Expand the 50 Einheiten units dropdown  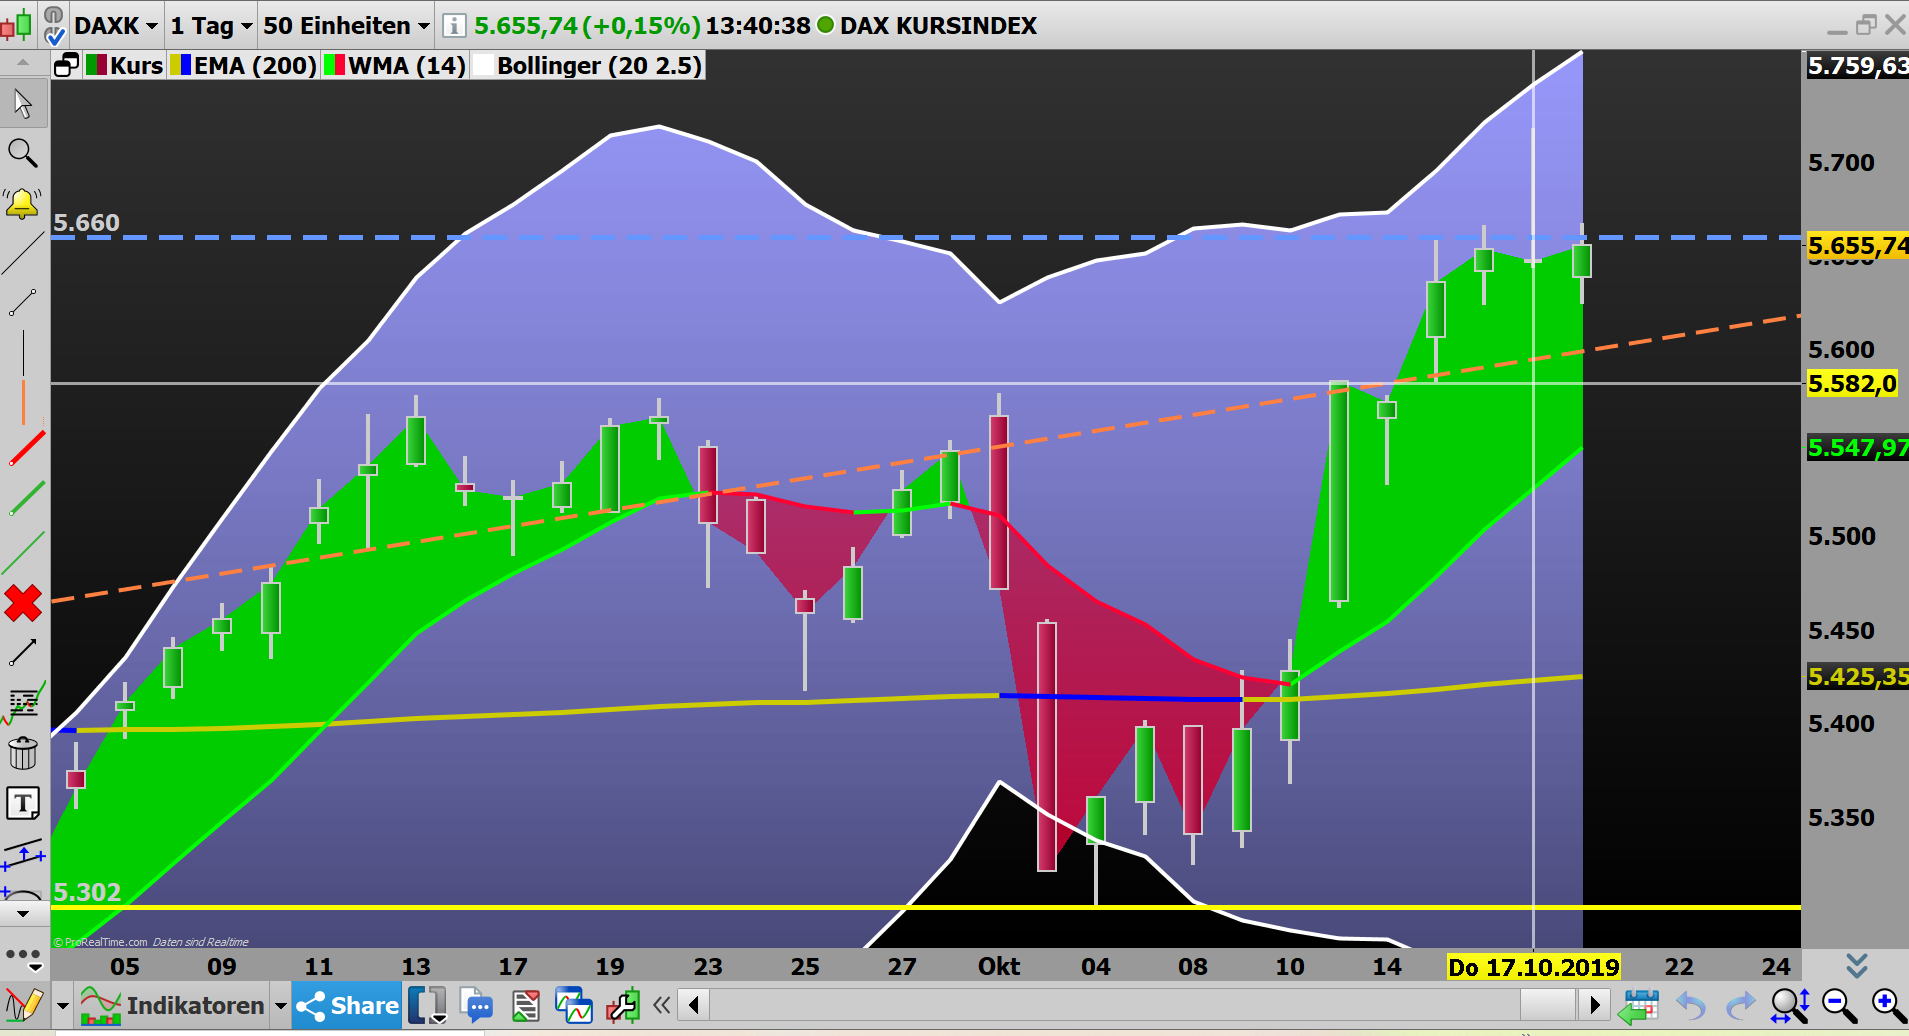click(x=344, y=26)
